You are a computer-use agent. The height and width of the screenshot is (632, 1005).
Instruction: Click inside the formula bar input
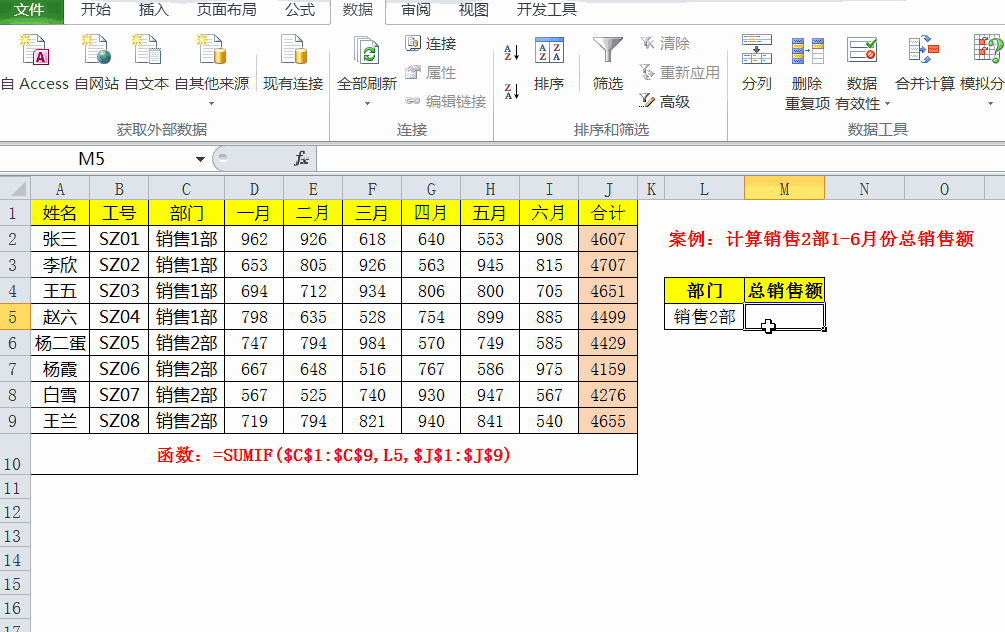click(660, 158)
